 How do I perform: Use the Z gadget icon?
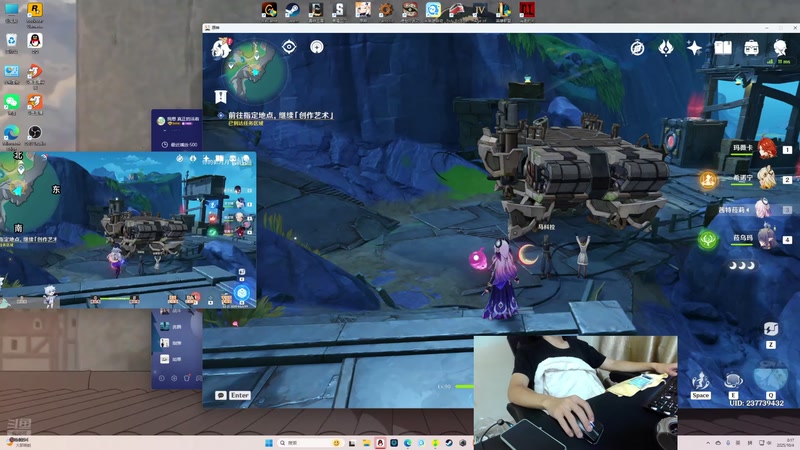770,329
